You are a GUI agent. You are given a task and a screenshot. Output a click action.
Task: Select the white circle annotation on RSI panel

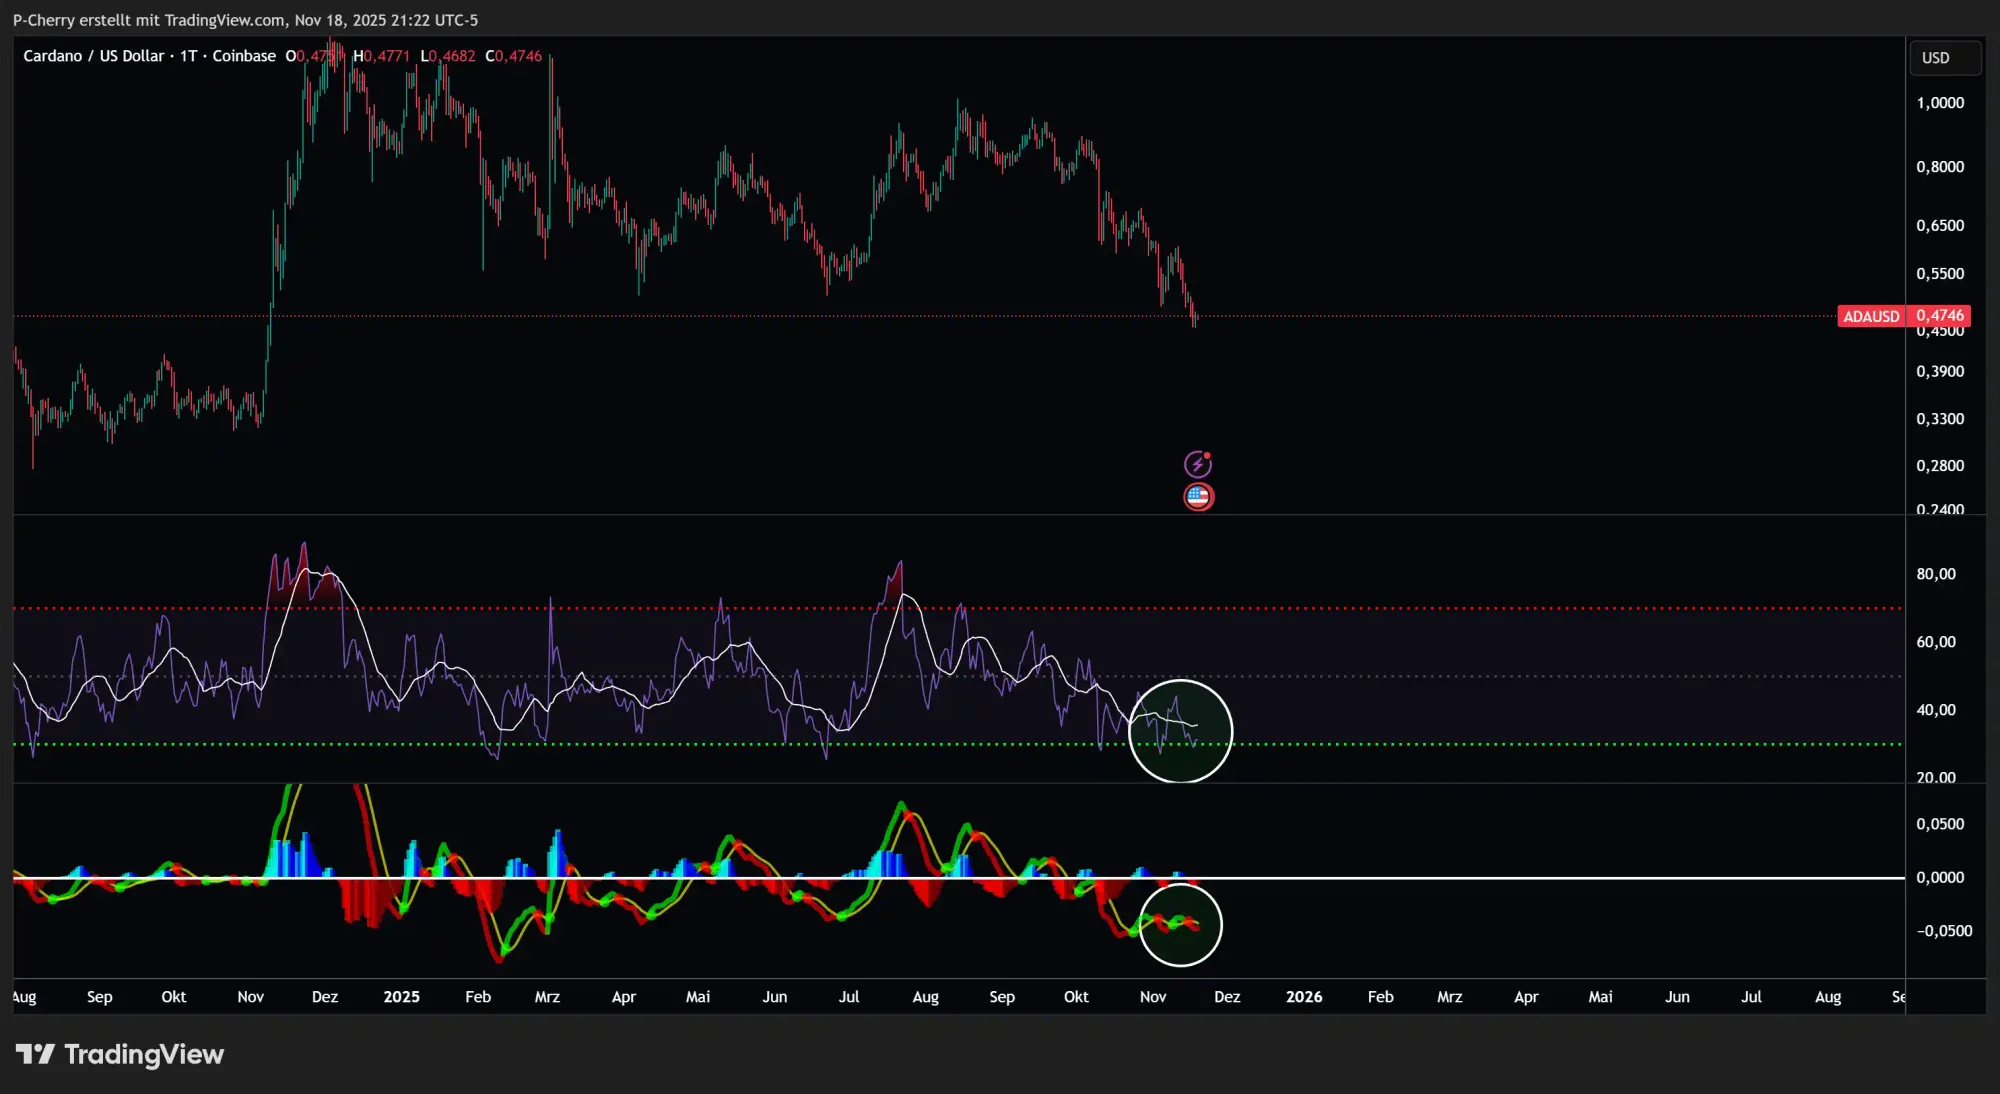pos(1181,732)
